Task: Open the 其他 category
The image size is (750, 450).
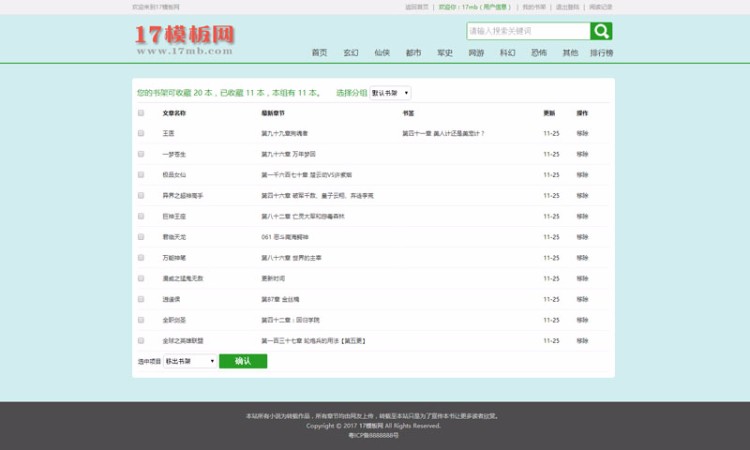Action: 570,53
